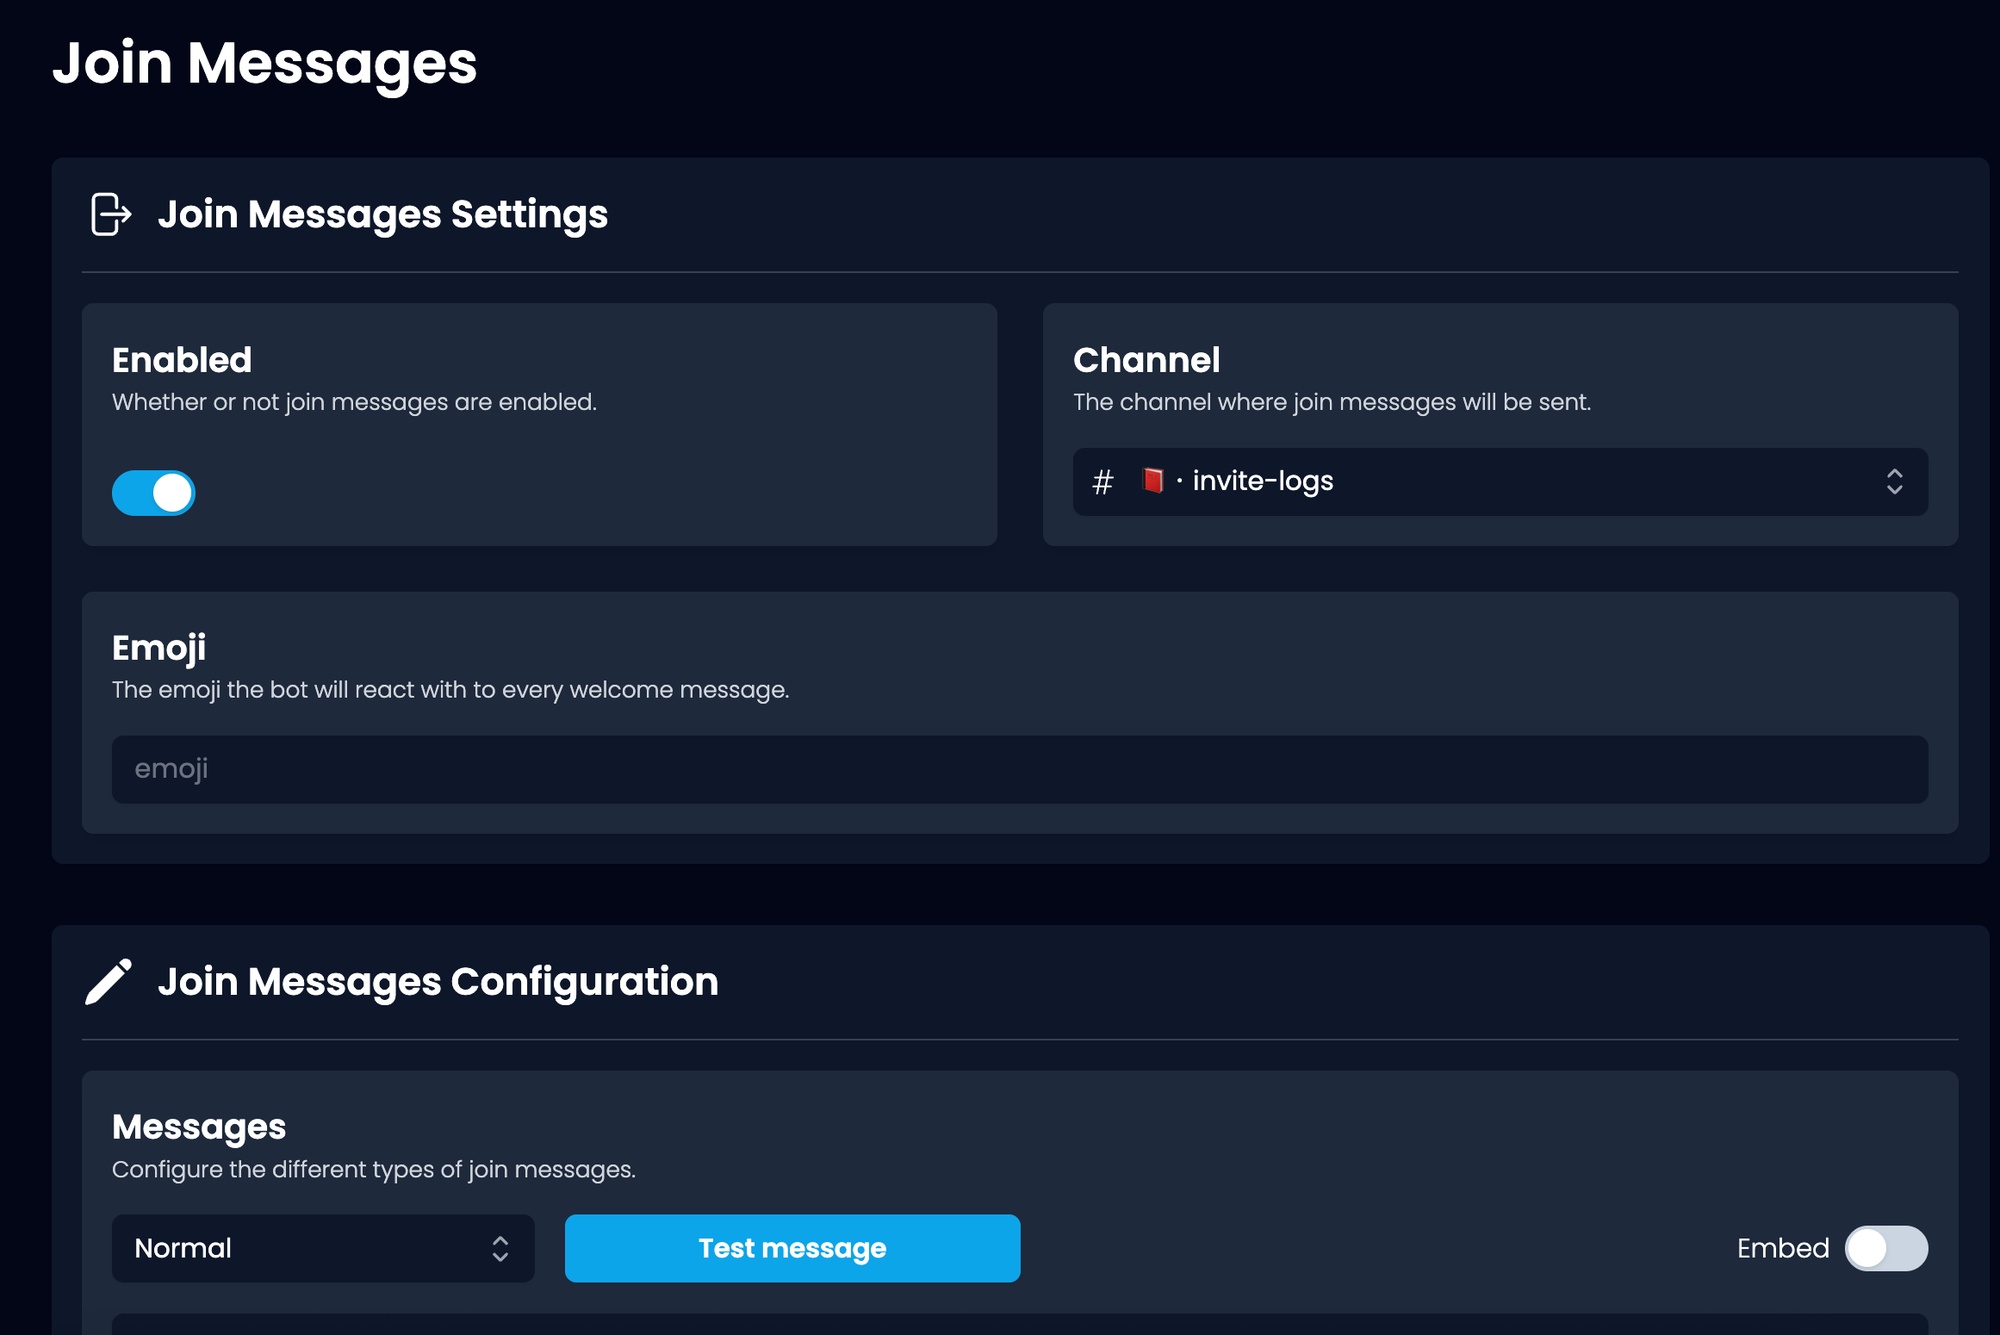This screenshot has width=2000, height=1335.
Task: Click the Messages section title
Action: click(199, 1127)
